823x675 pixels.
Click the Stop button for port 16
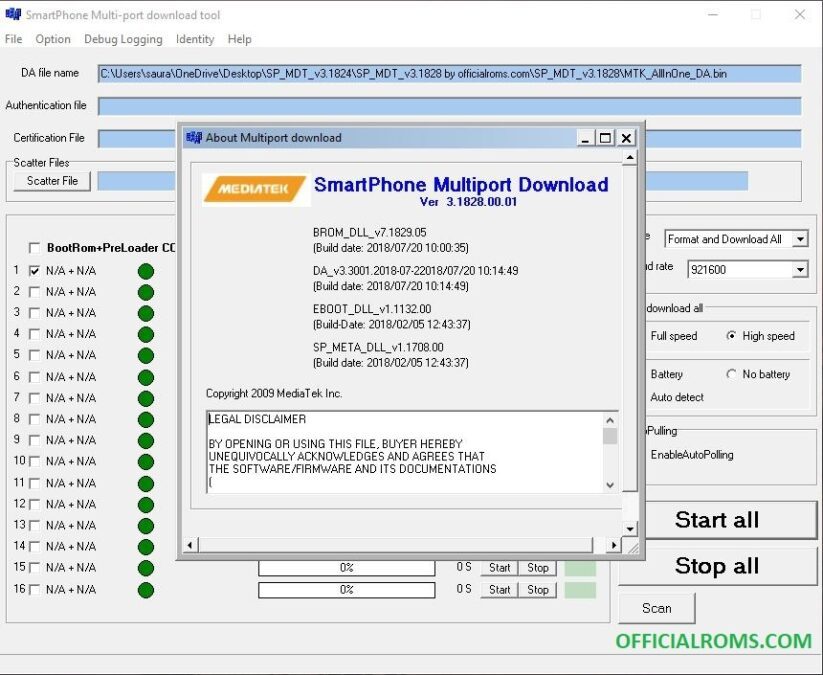pyautogui.click(x=537, y=590)
